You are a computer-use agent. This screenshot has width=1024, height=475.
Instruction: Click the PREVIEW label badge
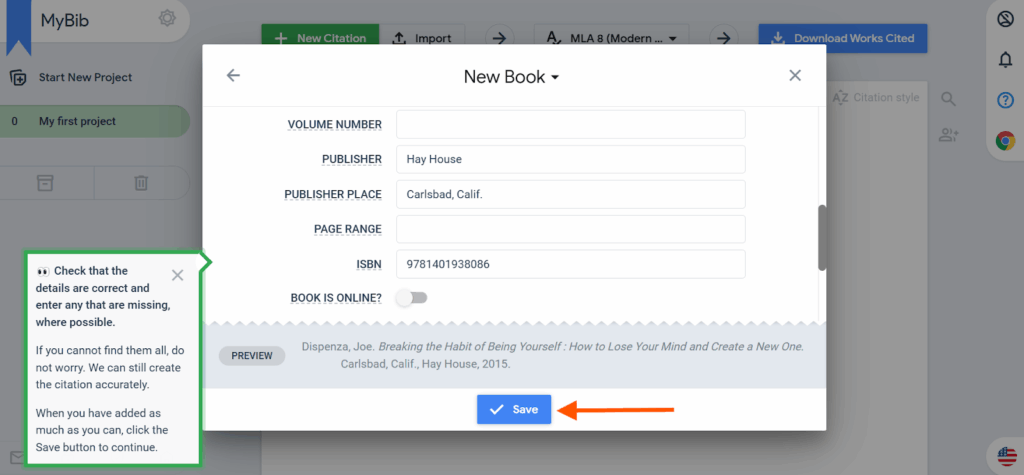(x=252, y=356)
